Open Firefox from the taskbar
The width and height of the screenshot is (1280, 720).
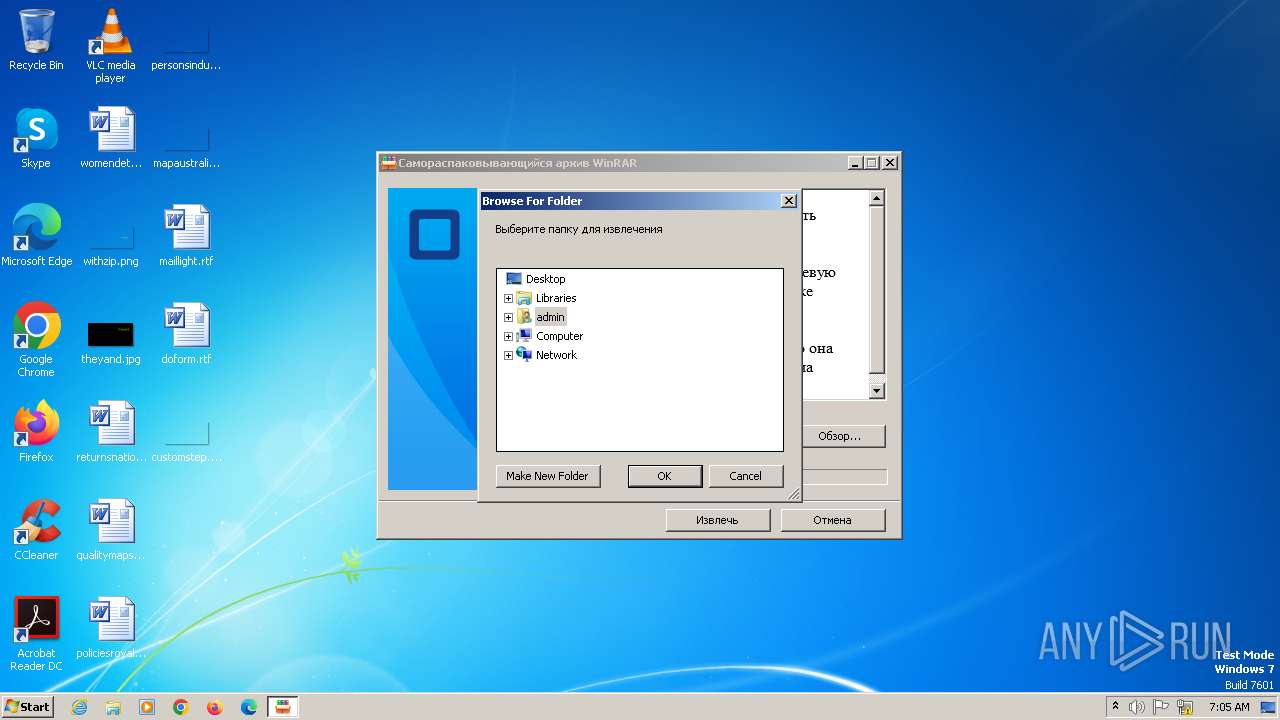pos(215,707)
